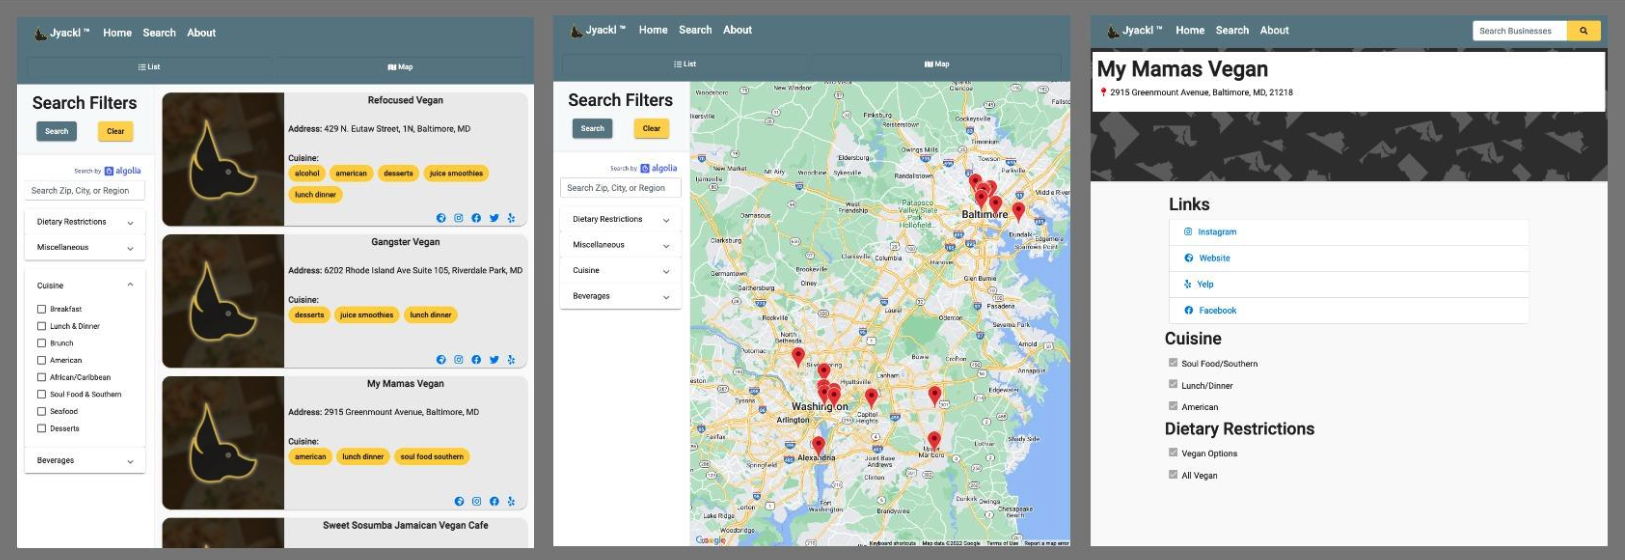The width and height of the screenshot is (1625, 560).
Task: Open the Twitter icon on the Refocused Vegan card
Action: pyautogui.click(x=494, y=218)
